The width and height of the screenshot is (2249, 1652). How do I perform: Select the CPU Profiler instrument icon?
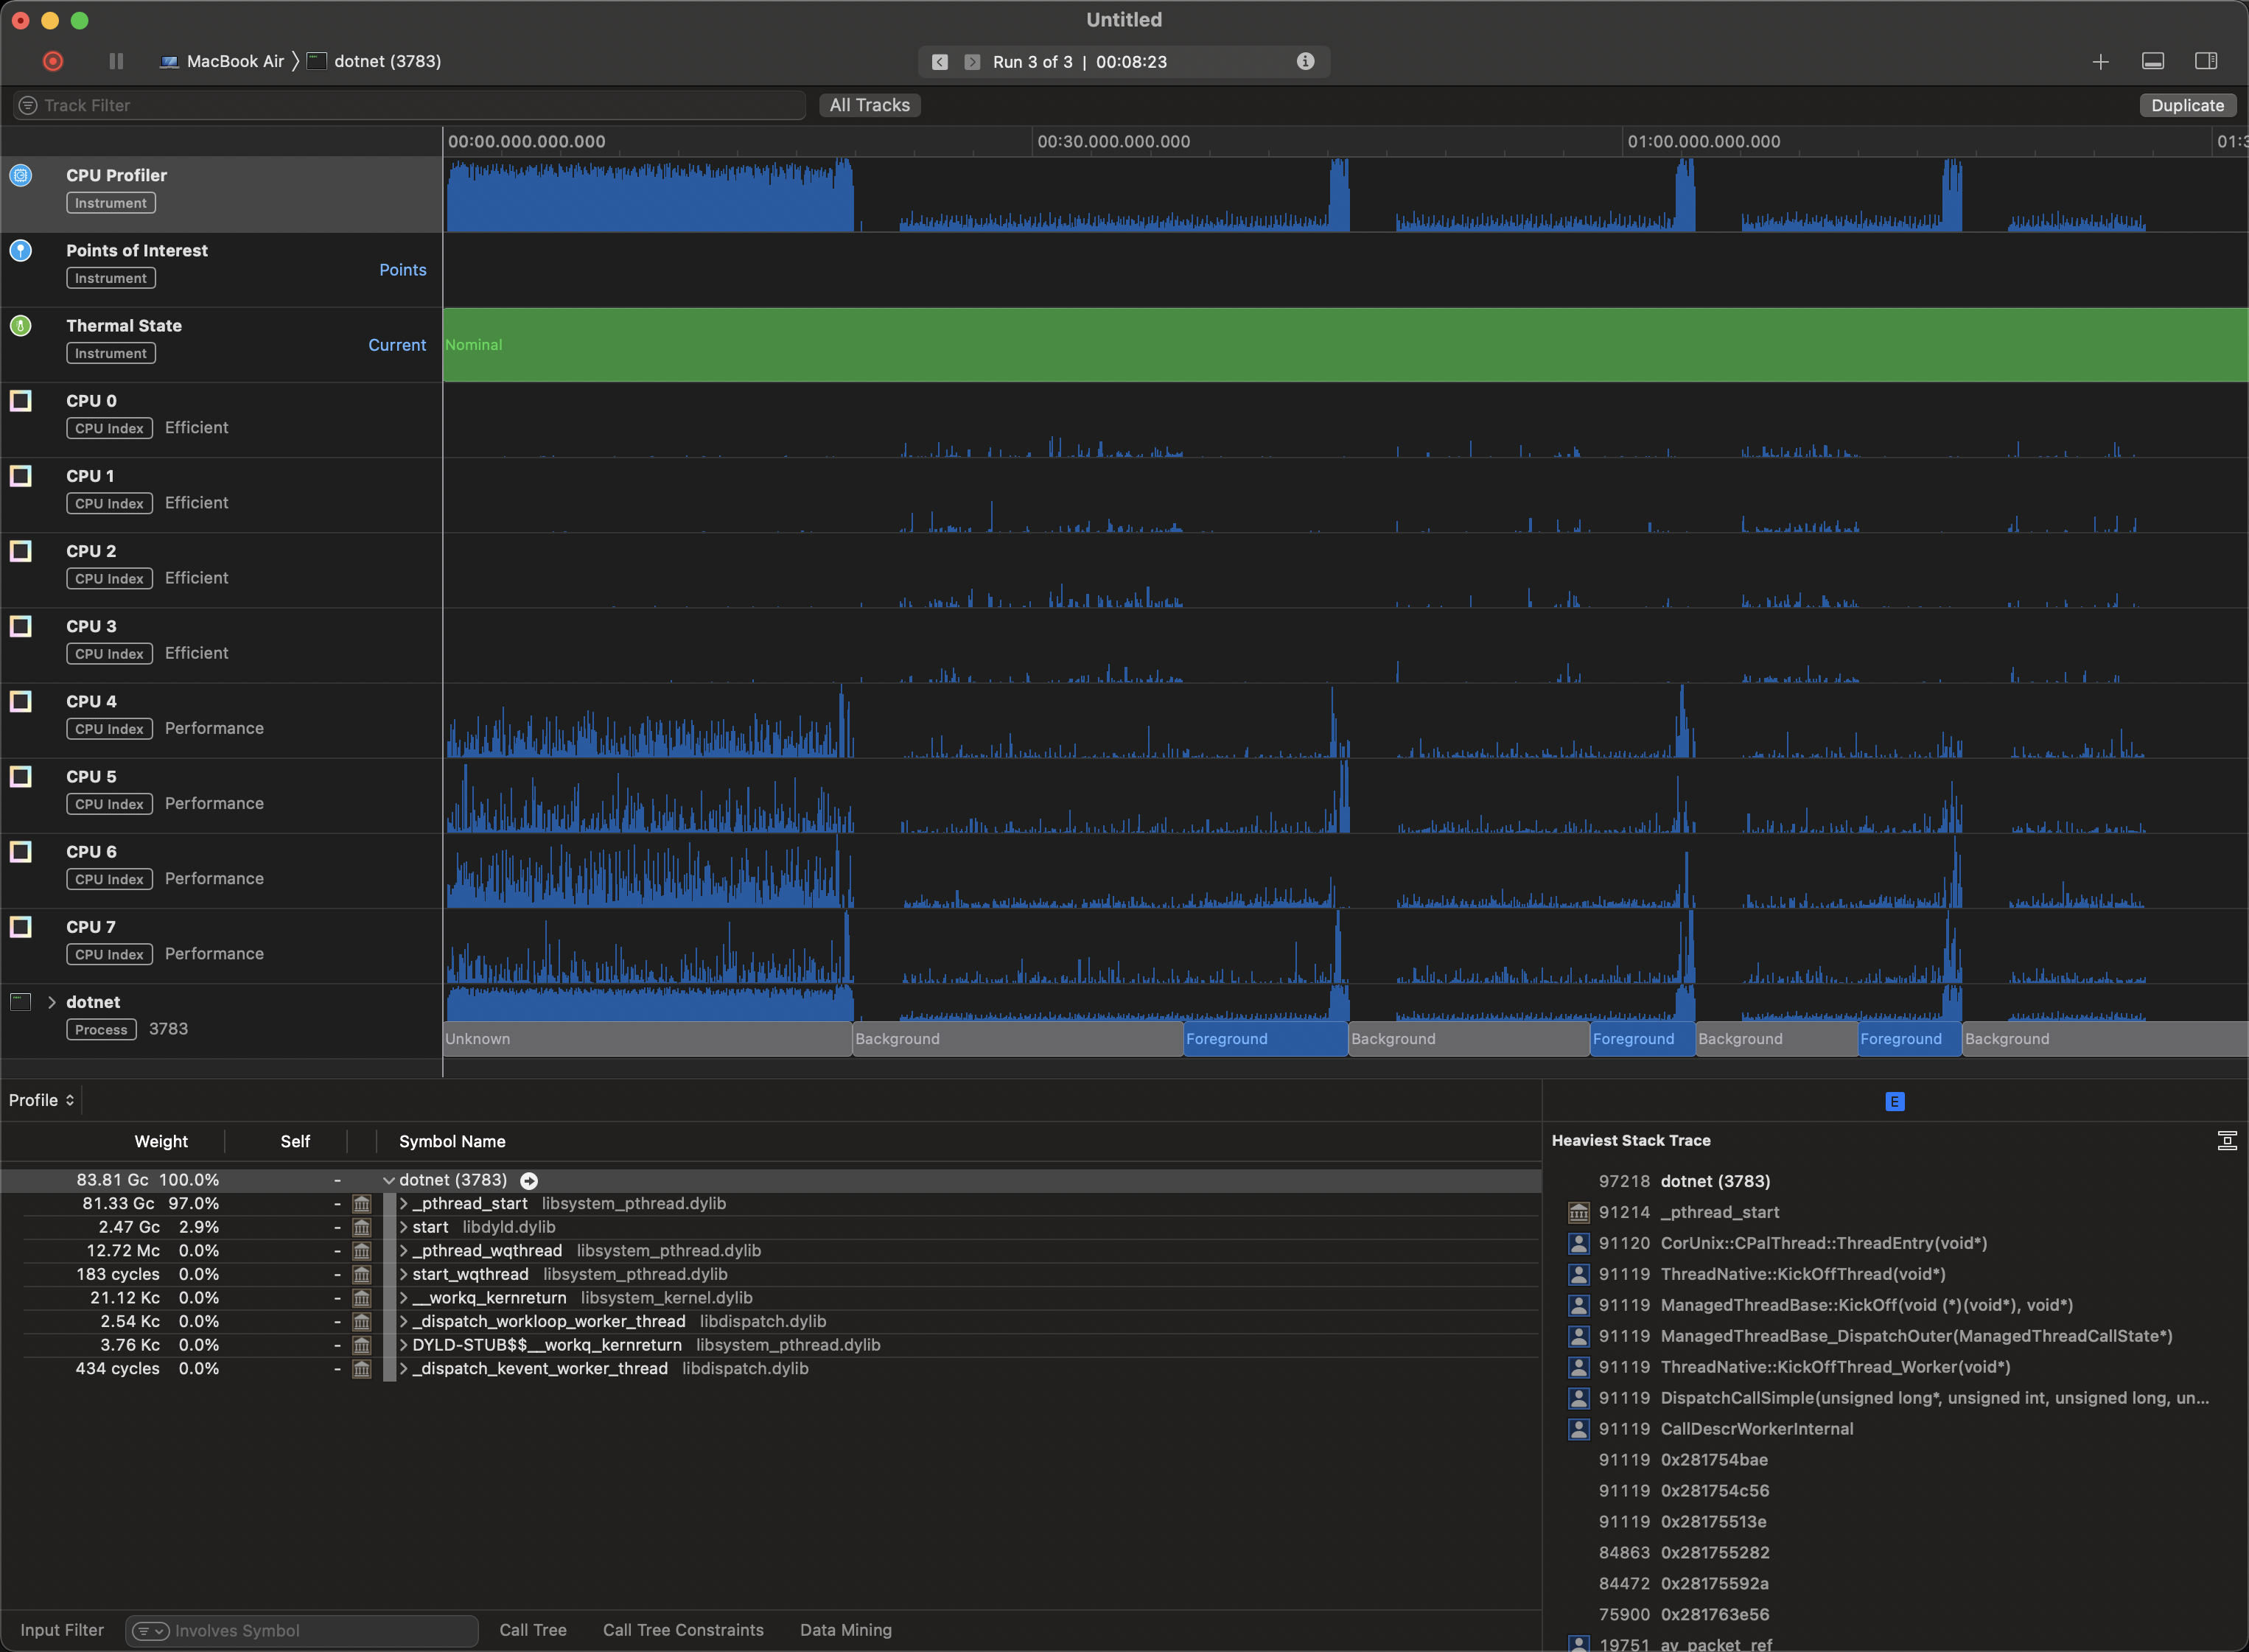21,175
